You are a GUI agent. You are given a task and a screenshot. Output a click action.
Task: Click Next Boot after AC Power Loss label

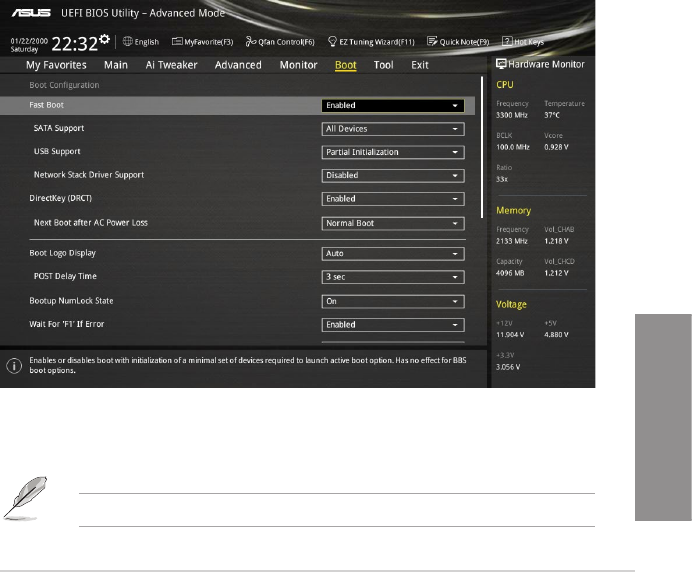[x=90, y=223]
